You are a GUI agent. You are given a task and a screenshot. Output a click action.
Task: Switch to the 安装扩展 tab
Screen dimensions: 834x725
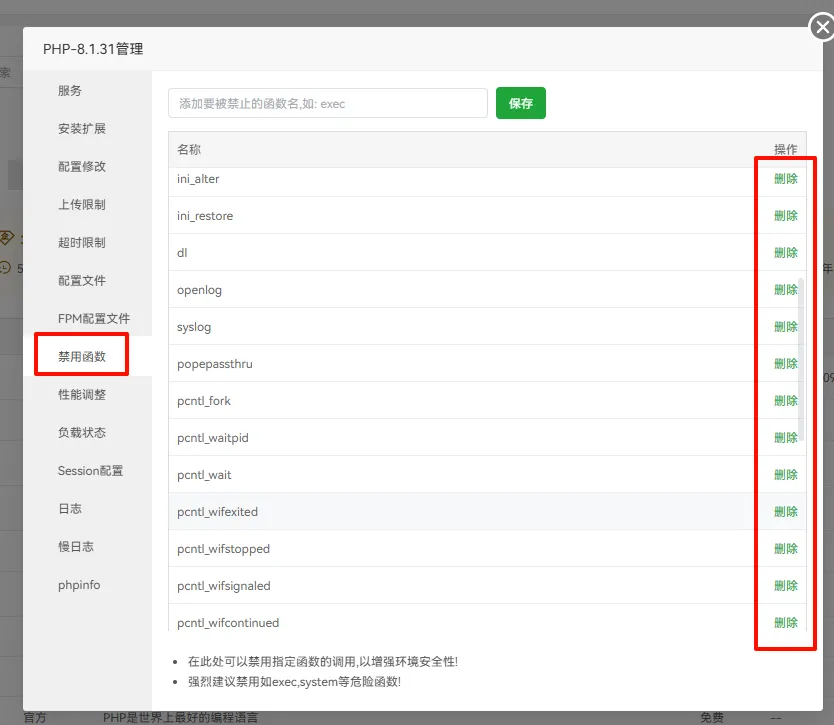click(82, 129)
